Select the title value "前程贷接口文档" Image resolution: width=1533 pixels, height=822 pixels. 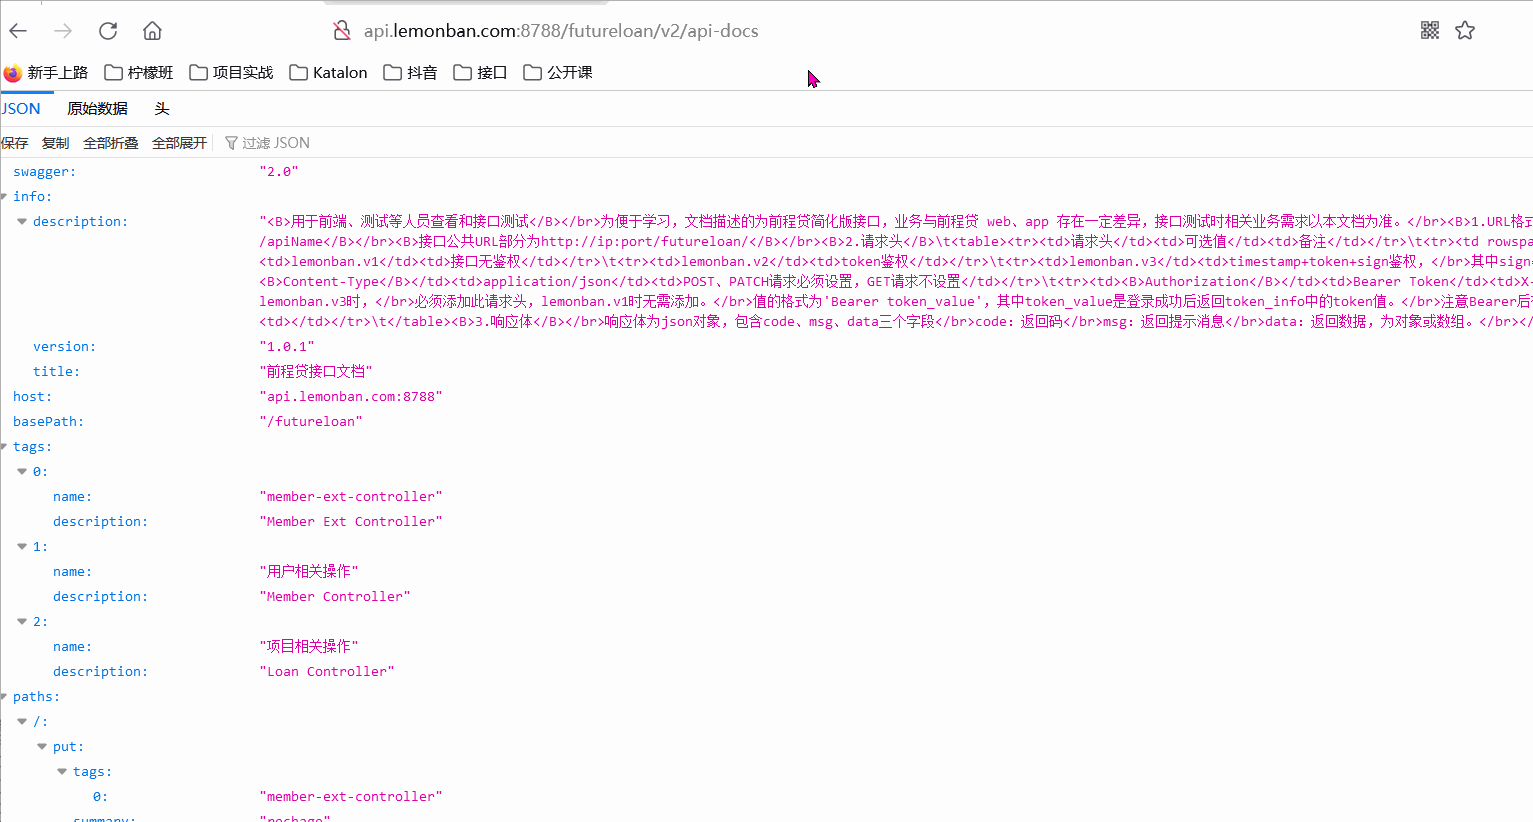[316, 372]
